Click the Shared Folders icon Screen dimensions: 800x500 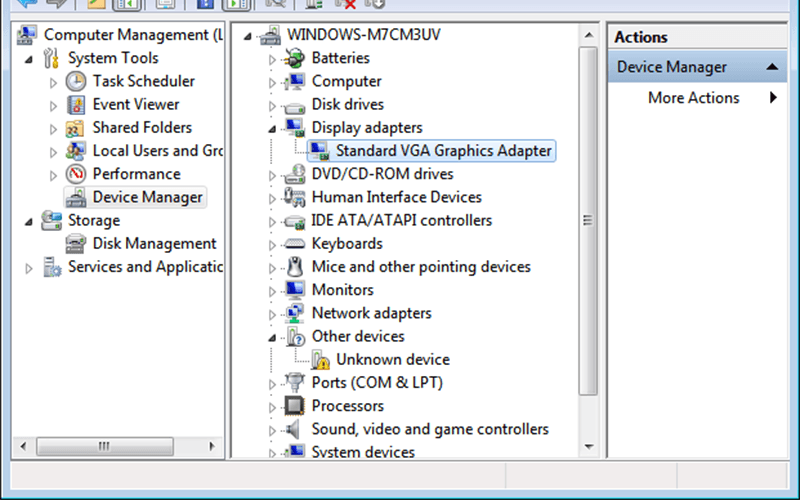76,128
